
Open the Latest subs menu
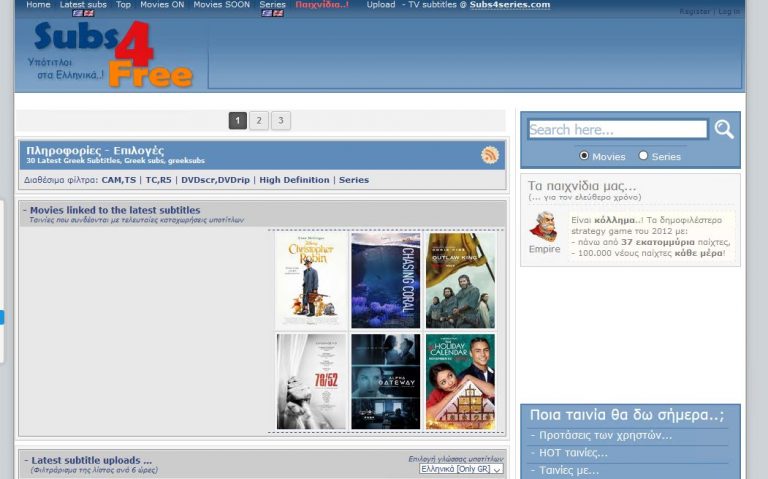click(83, 4)
